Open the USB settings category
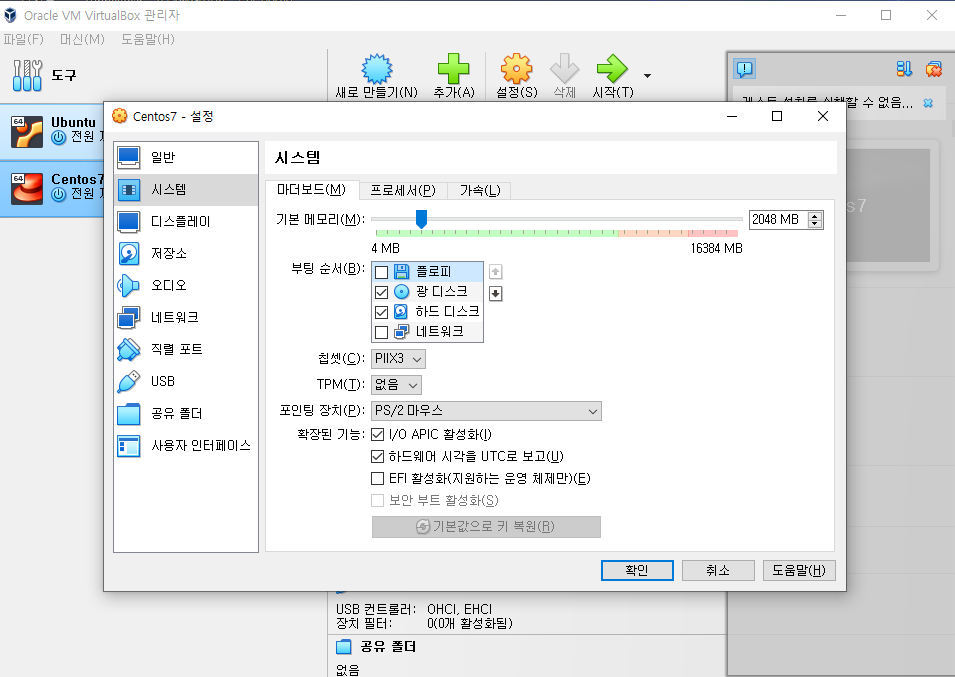This screenshot has width=955, height=677. click(x=186, y=382)
